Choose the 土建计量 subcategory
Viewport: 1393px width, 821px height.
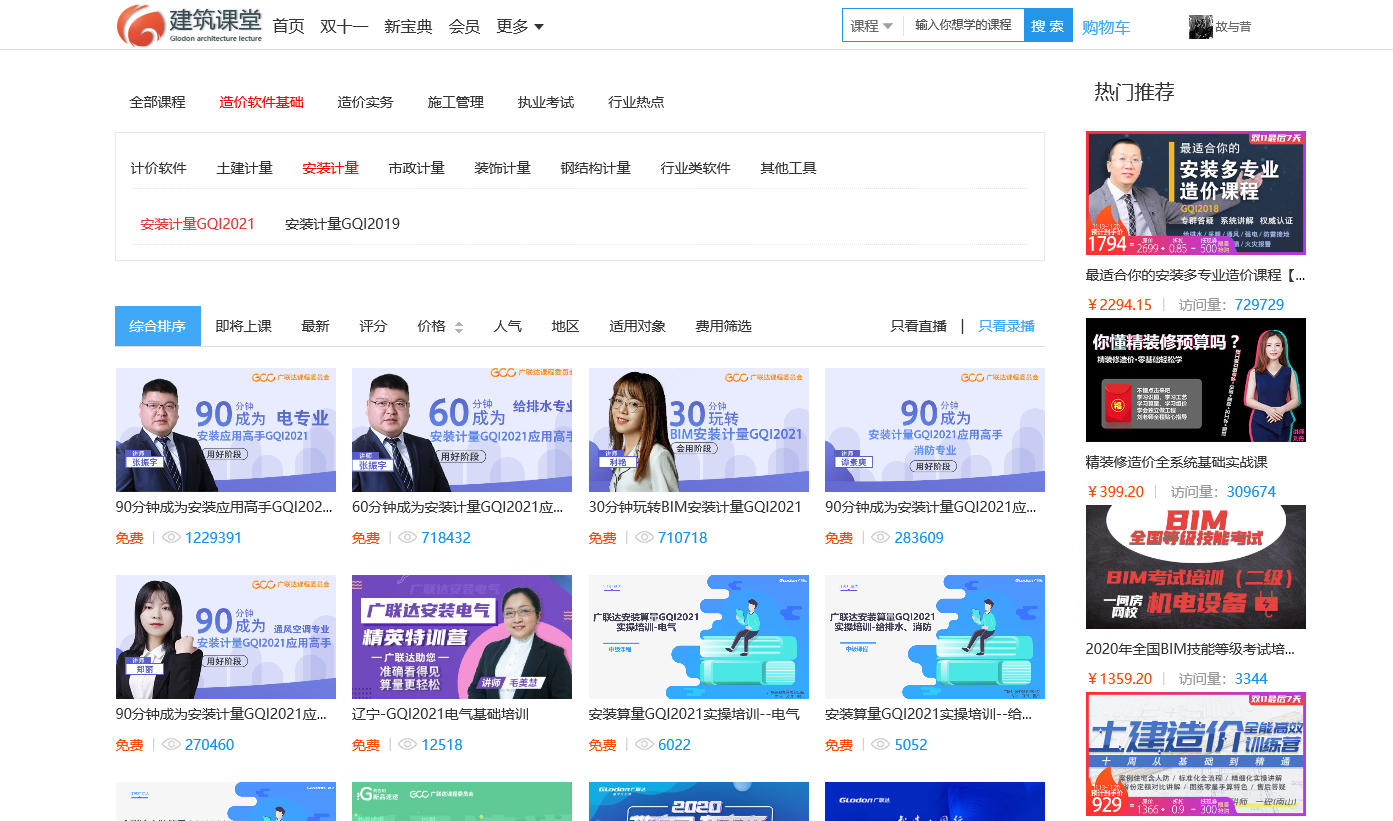(x=244, y=168)
